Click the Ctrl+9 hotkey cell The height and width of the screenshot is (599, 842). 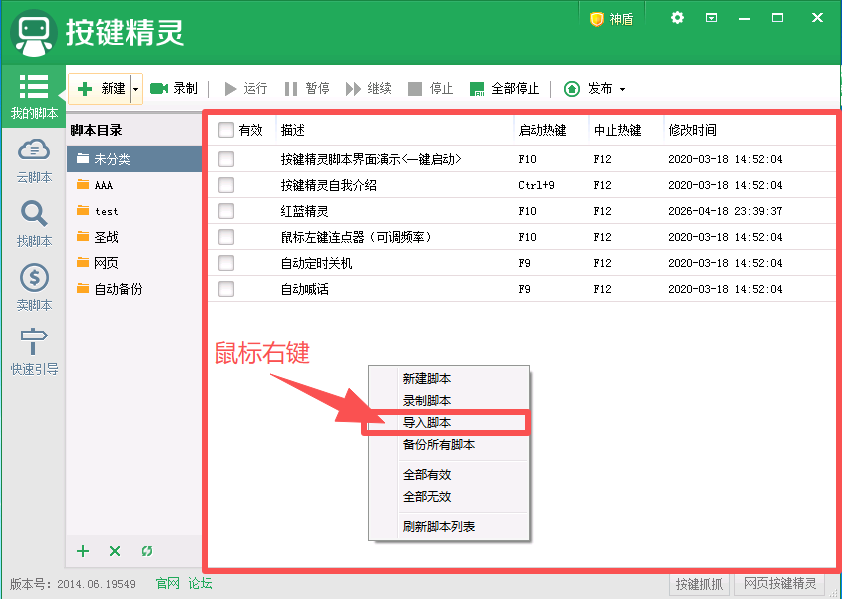tap(536, 185)
